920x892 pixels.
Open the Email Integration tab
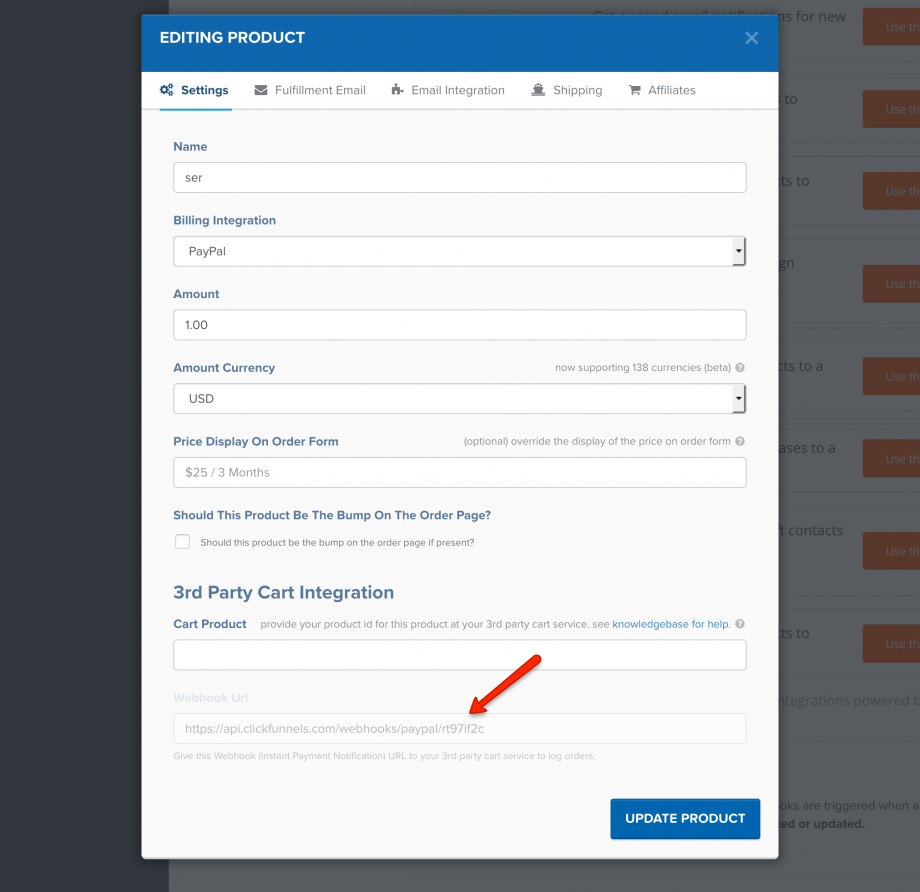(x=457, y=90)
